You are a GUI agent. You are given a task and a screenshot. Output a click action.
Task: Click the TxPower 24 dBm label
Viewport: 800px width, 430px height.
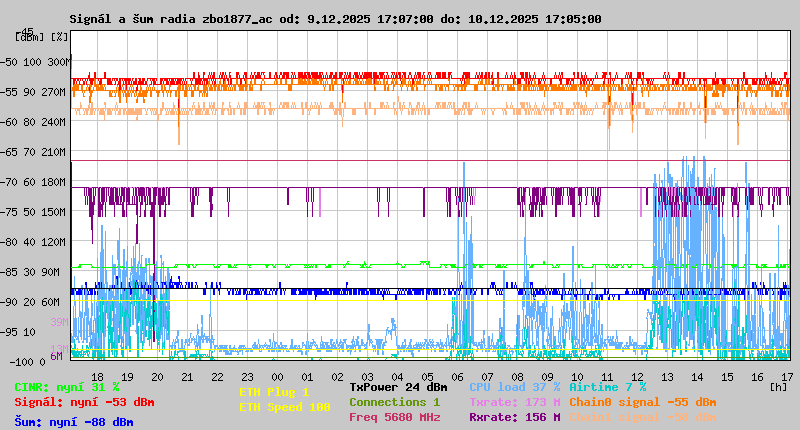pyautogui.click(x=398, y=387)
